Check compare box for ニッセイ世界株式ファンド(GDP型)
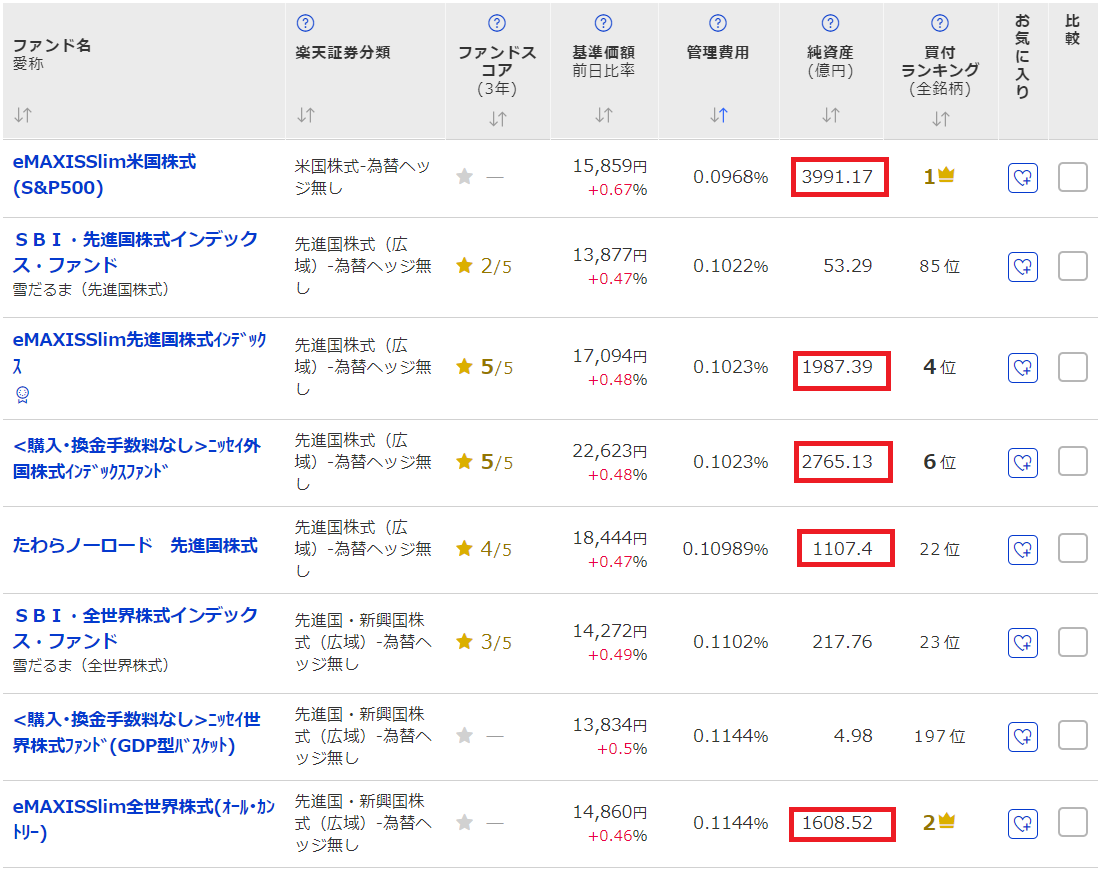This screenshot has width=1105, height=872. tap(1073, 735)
